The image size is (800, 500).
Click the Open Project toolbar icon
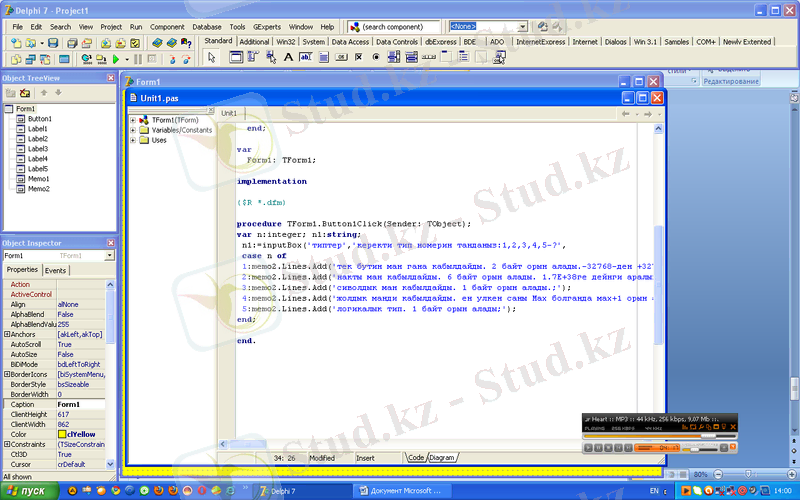[x=87, y=43]
